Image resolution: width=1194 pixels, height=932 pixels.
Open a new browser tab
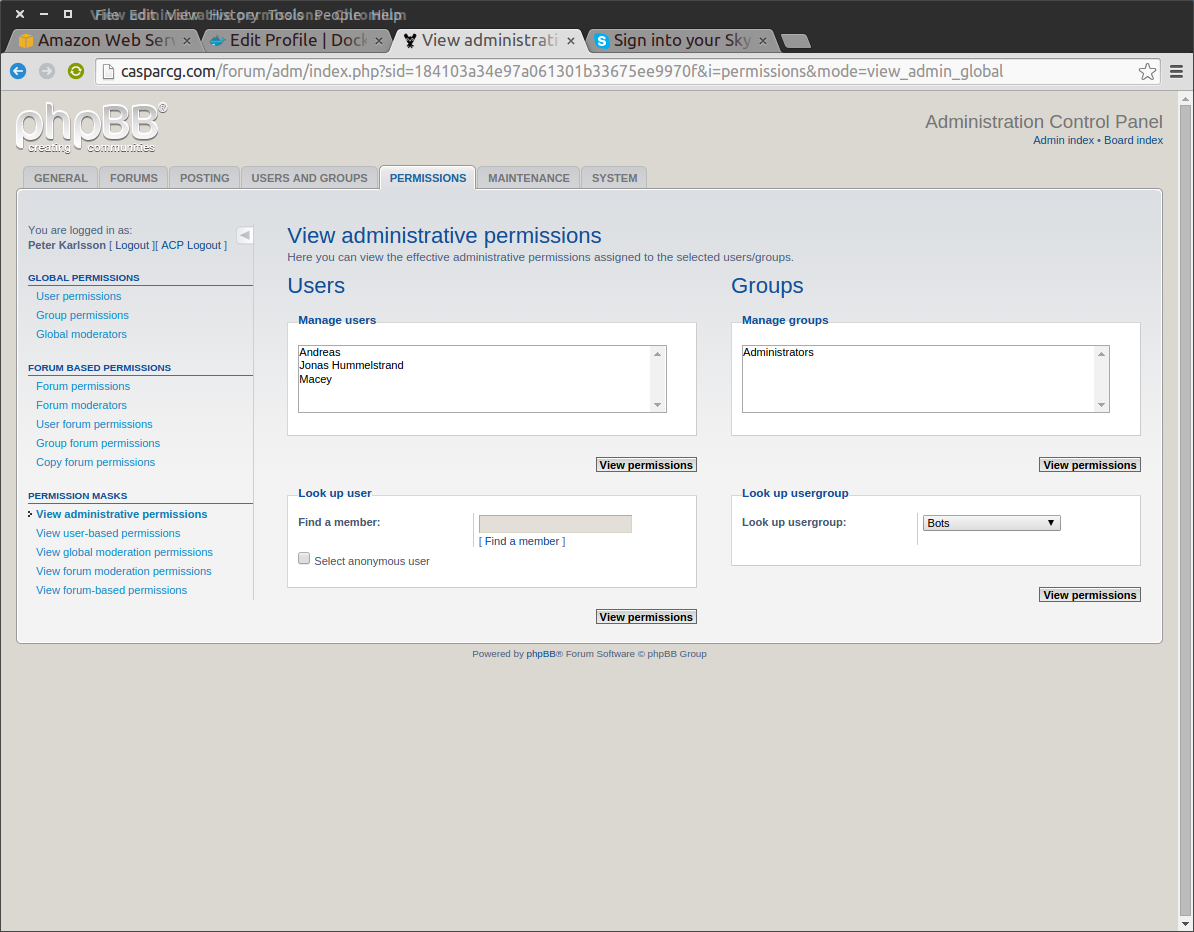796,41
